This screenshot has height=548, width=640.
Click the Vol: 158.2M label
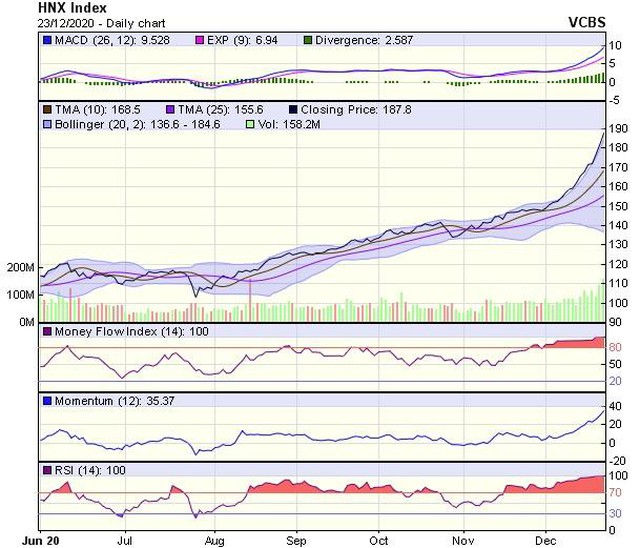click(289, 124)
